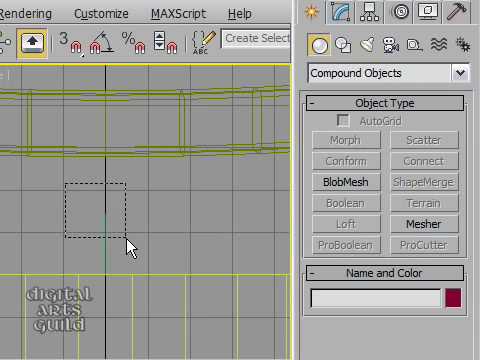Viewport: 480px width, 360px height.
Task: Click the Create Selection Set field
Action: pos(256,39)
